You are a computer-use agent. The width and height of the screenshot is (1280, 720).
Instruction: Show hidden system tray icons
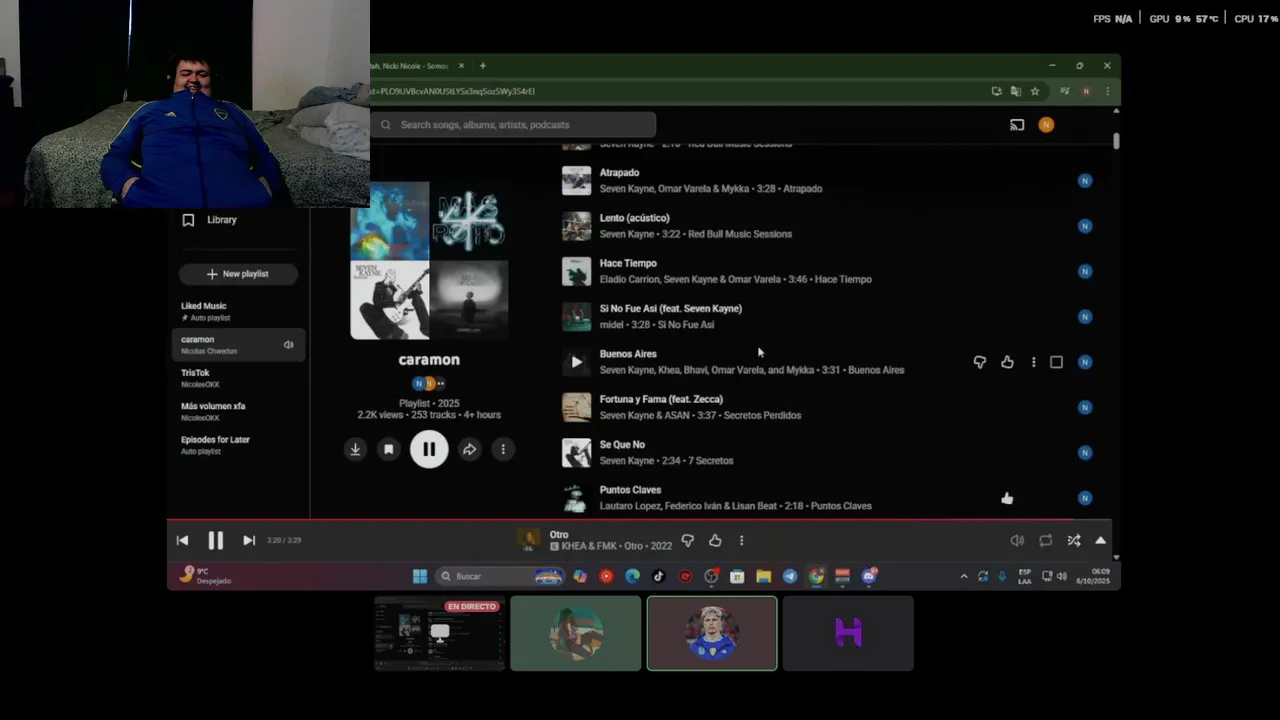pos(963,576)
